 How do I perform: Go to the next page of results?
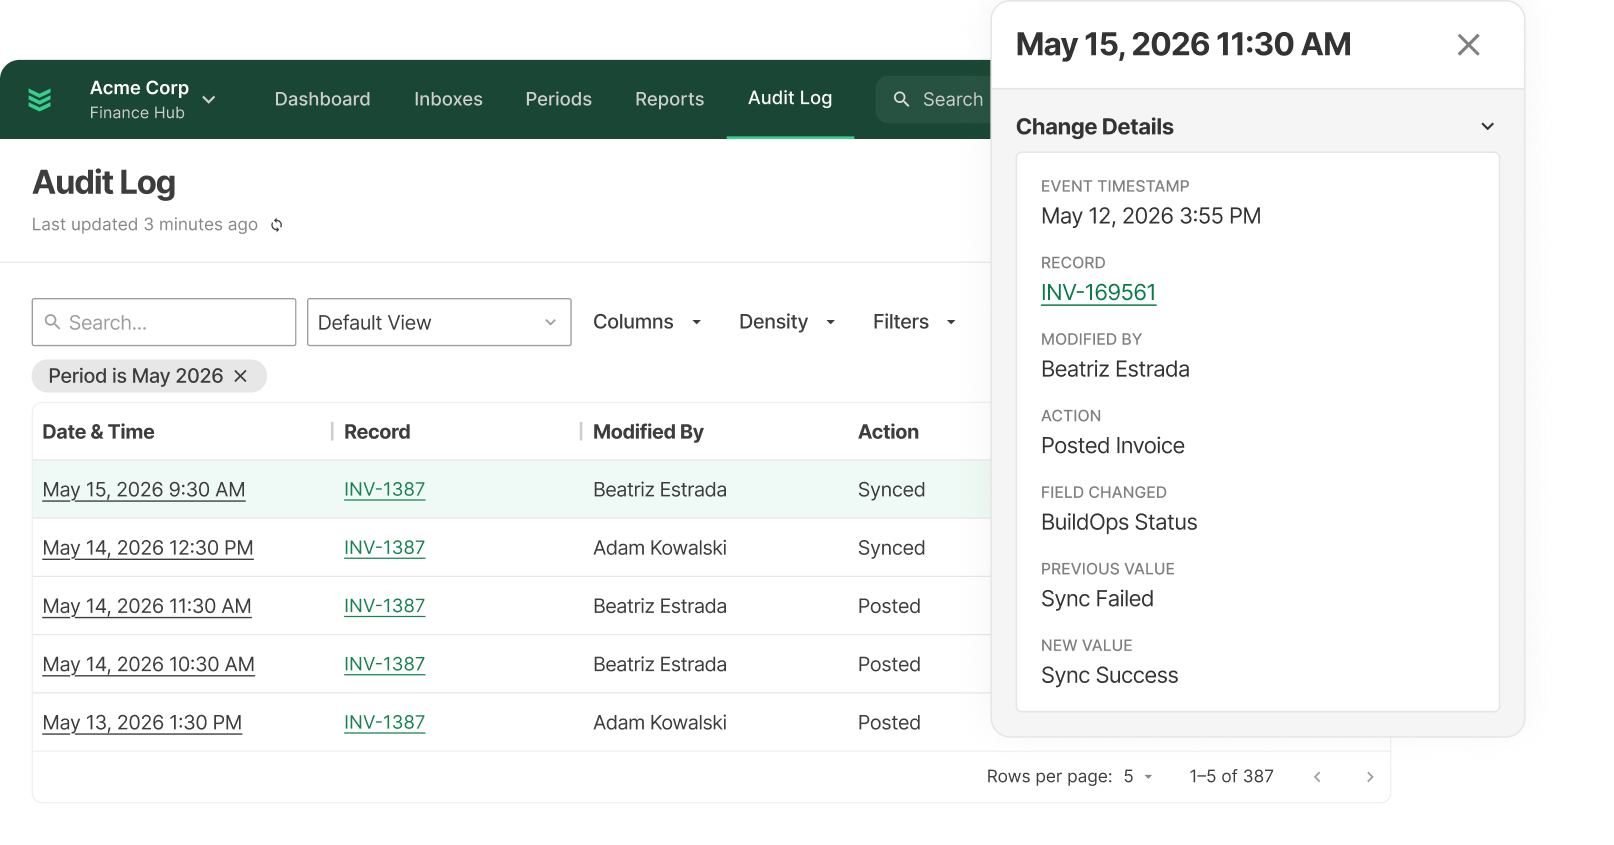[1370, 777]
